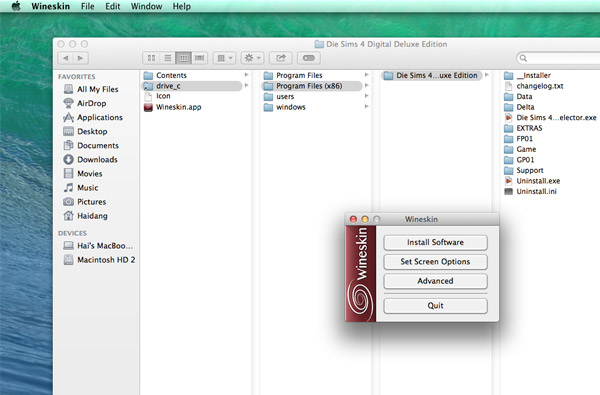Click the Advanced button in Wineskin

tap(435, 281)
